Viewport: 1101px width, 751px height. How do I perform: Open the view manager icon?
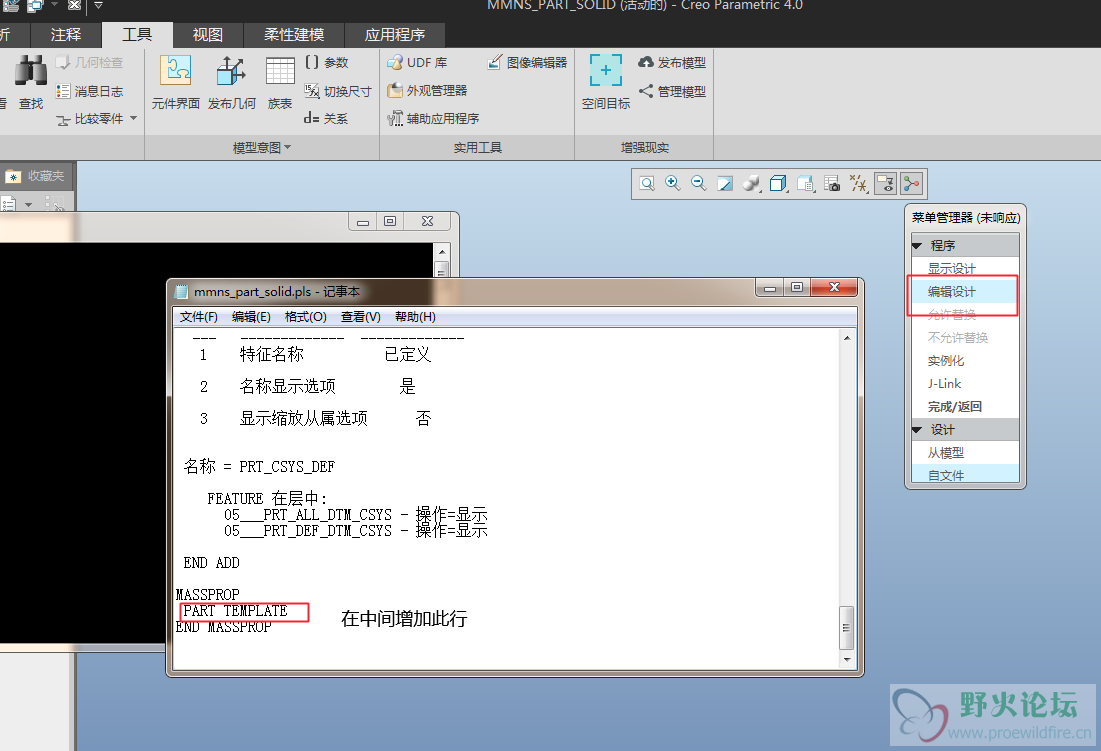805,184
